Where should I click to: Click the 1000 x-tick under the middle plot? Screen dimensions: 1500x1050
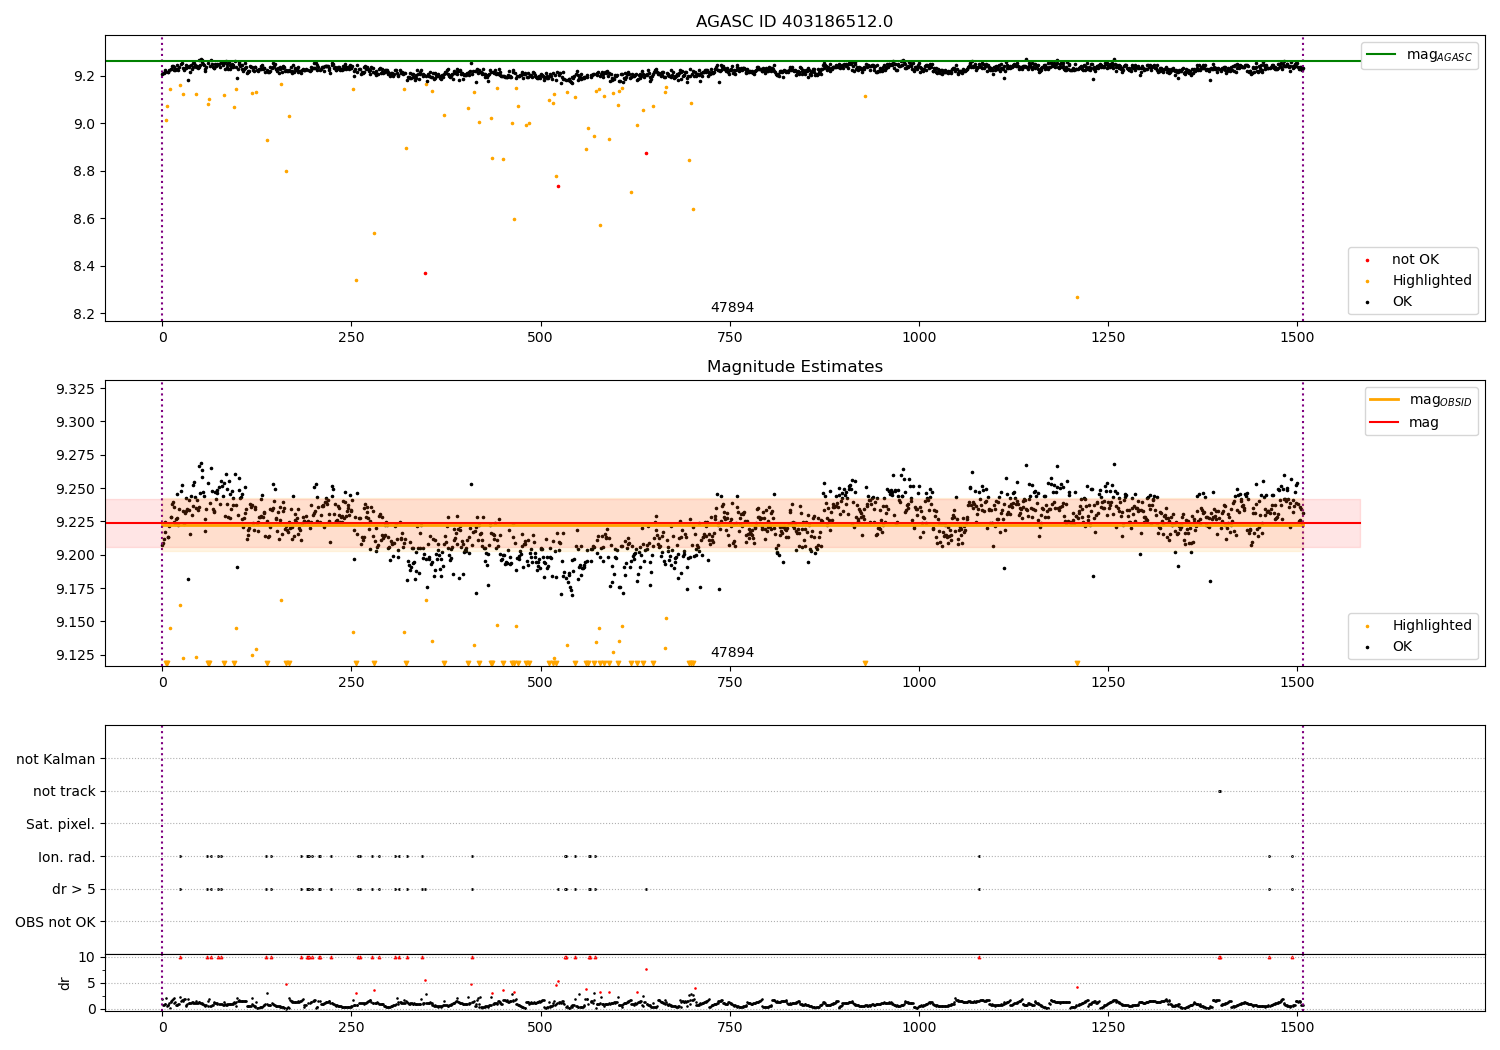pyautogui.click(x=919, y=682)
